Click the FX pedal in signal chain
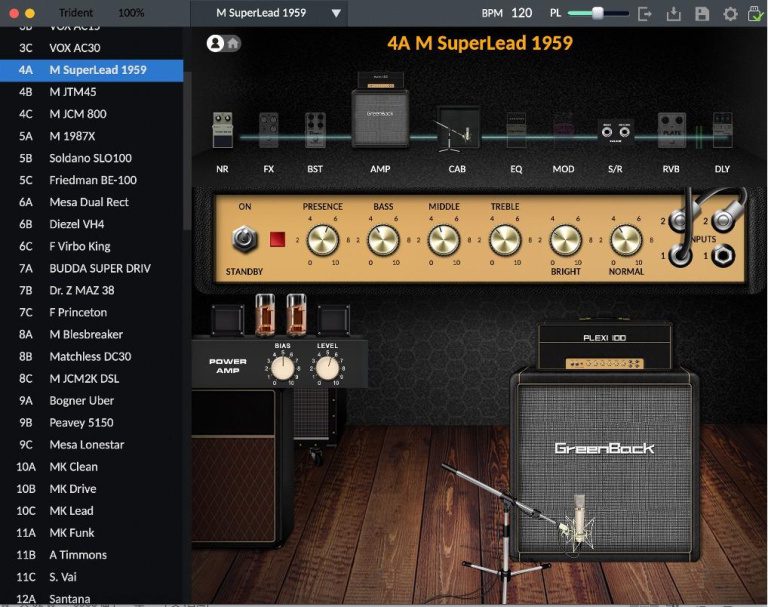The width and height of the screenshot is (768, 607). click(x=268, y=132)
